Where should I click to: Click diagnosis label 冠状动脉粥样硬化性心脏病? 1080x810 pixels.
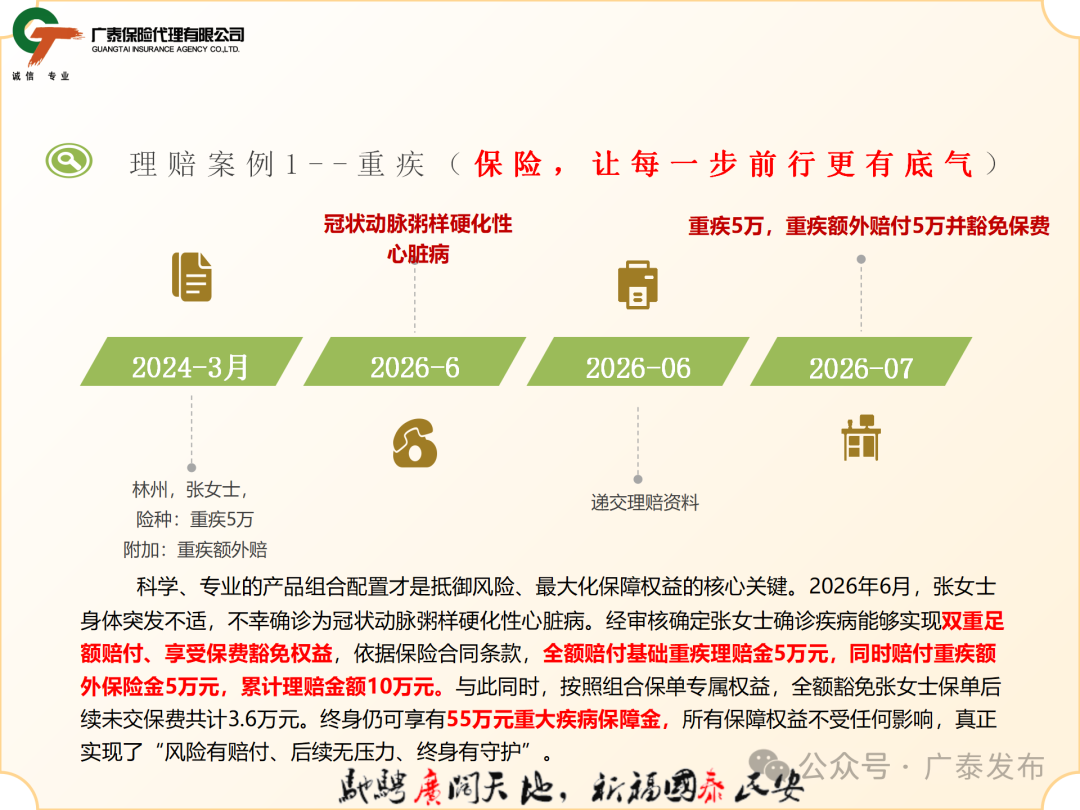418,238
